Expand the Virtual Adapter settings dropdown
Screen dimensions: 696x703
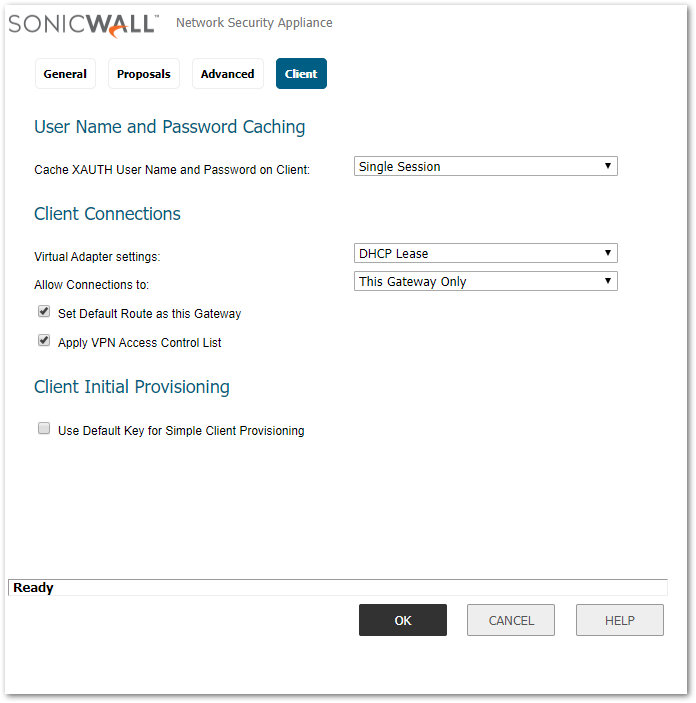click(x=486, y=254)
